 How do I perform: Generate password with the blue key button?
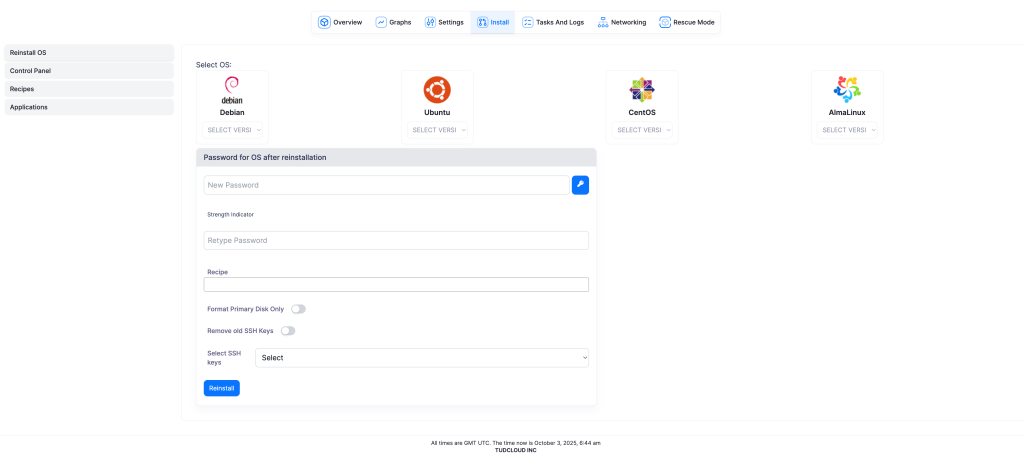580,185
